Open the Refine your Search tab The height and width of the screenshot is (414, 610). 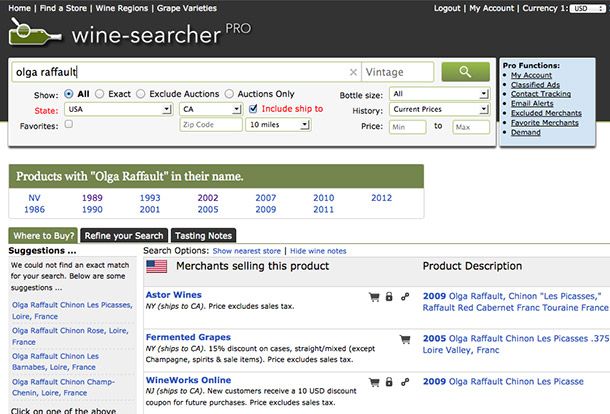pyautogui.click(x=125, y=235)
